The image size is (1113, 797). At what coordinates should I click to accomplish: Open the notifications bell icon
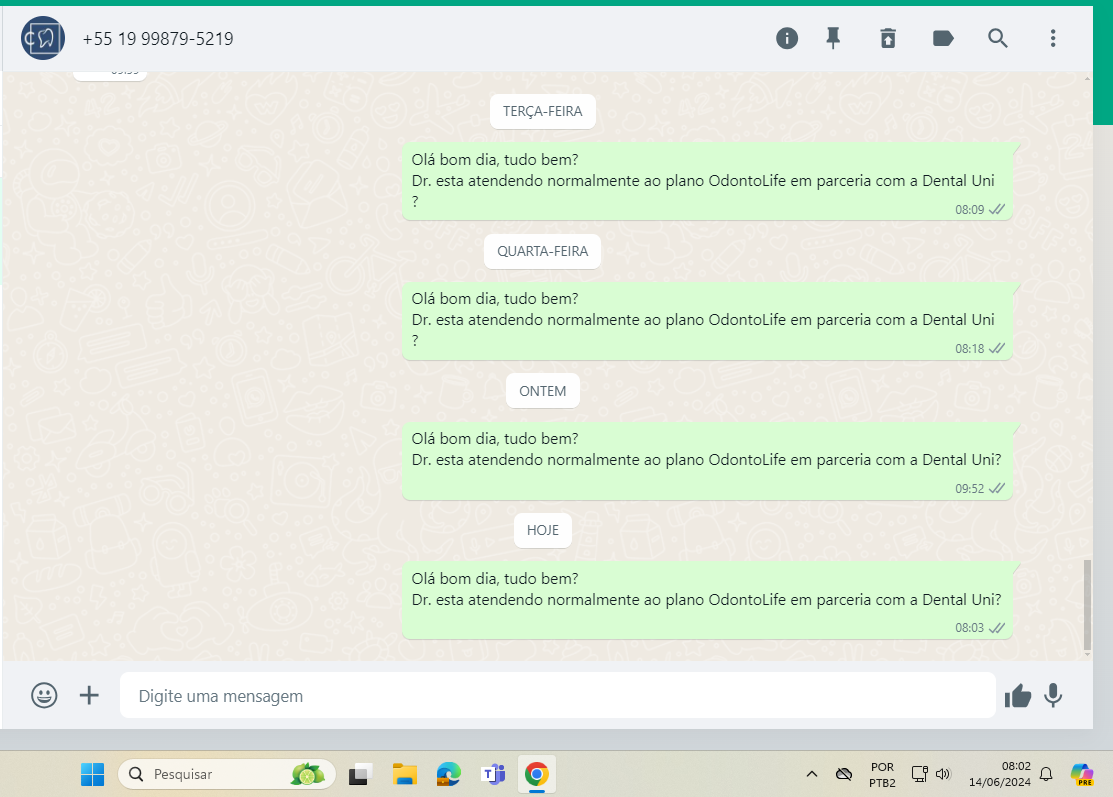click(x=1046, y=774)
